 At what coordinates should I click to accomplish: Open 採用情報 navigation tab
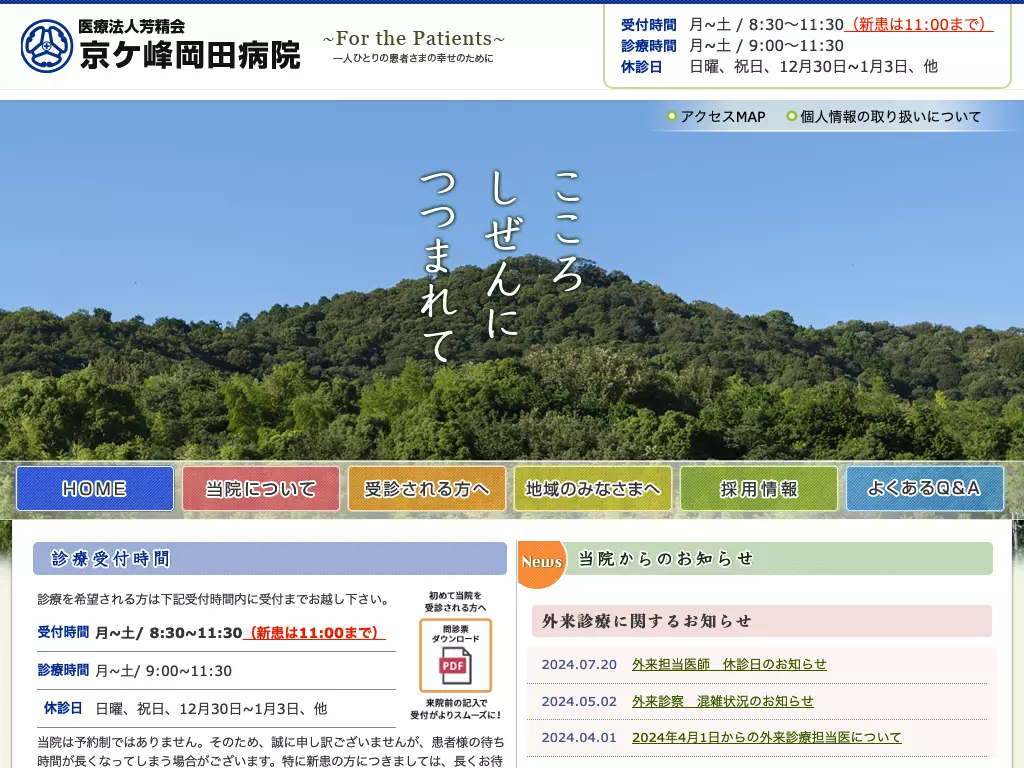(x=759, y=488)
